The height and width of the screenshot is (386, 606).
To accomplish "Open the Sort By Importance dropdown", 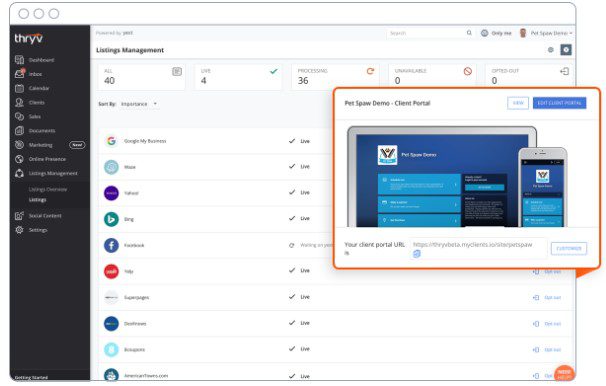I will [139, 104].
